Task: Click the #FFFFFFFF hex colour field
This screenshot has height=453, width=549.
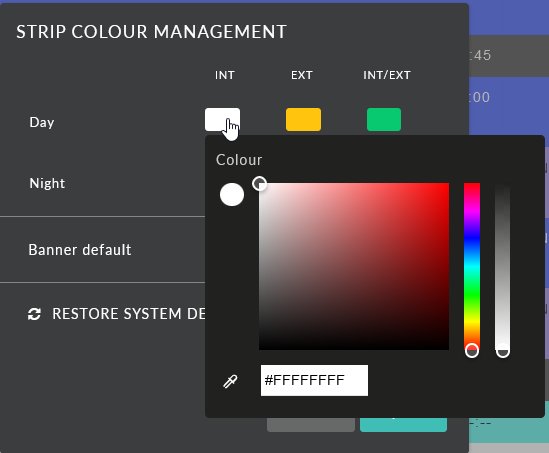Action: click(x=314, y=381)
